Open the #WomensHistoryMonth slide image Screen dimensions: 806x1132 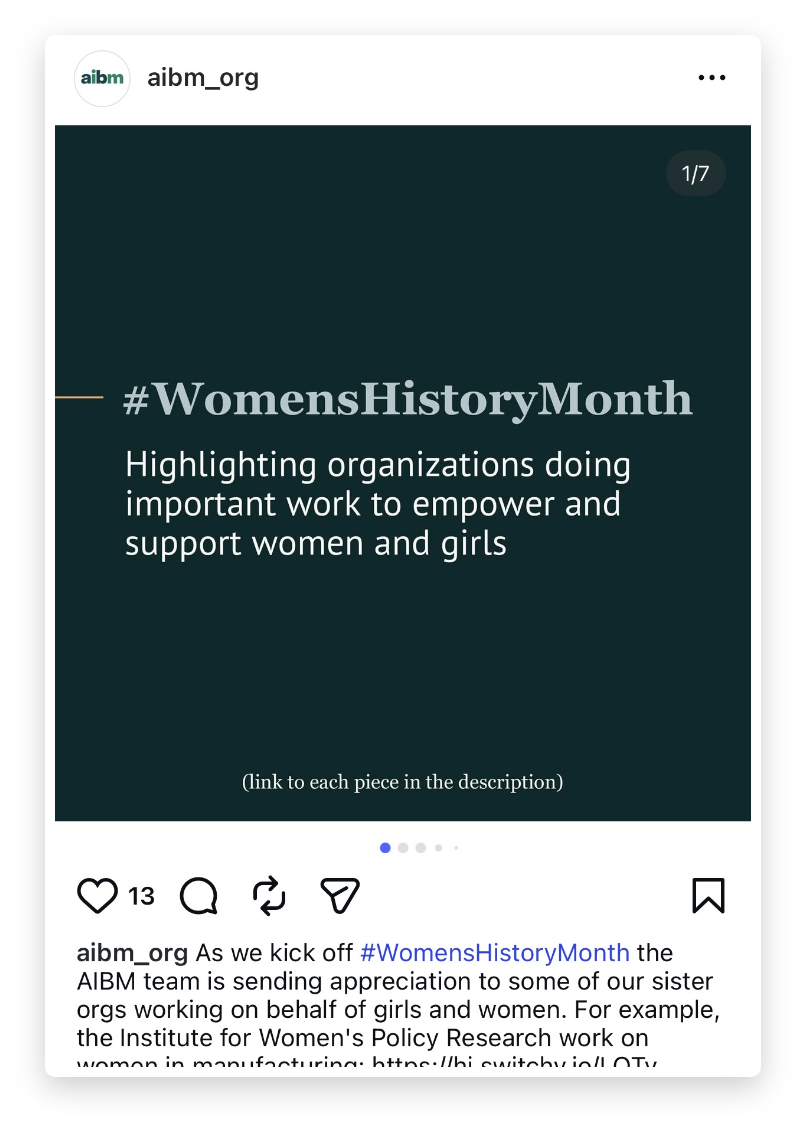point(403,473)
